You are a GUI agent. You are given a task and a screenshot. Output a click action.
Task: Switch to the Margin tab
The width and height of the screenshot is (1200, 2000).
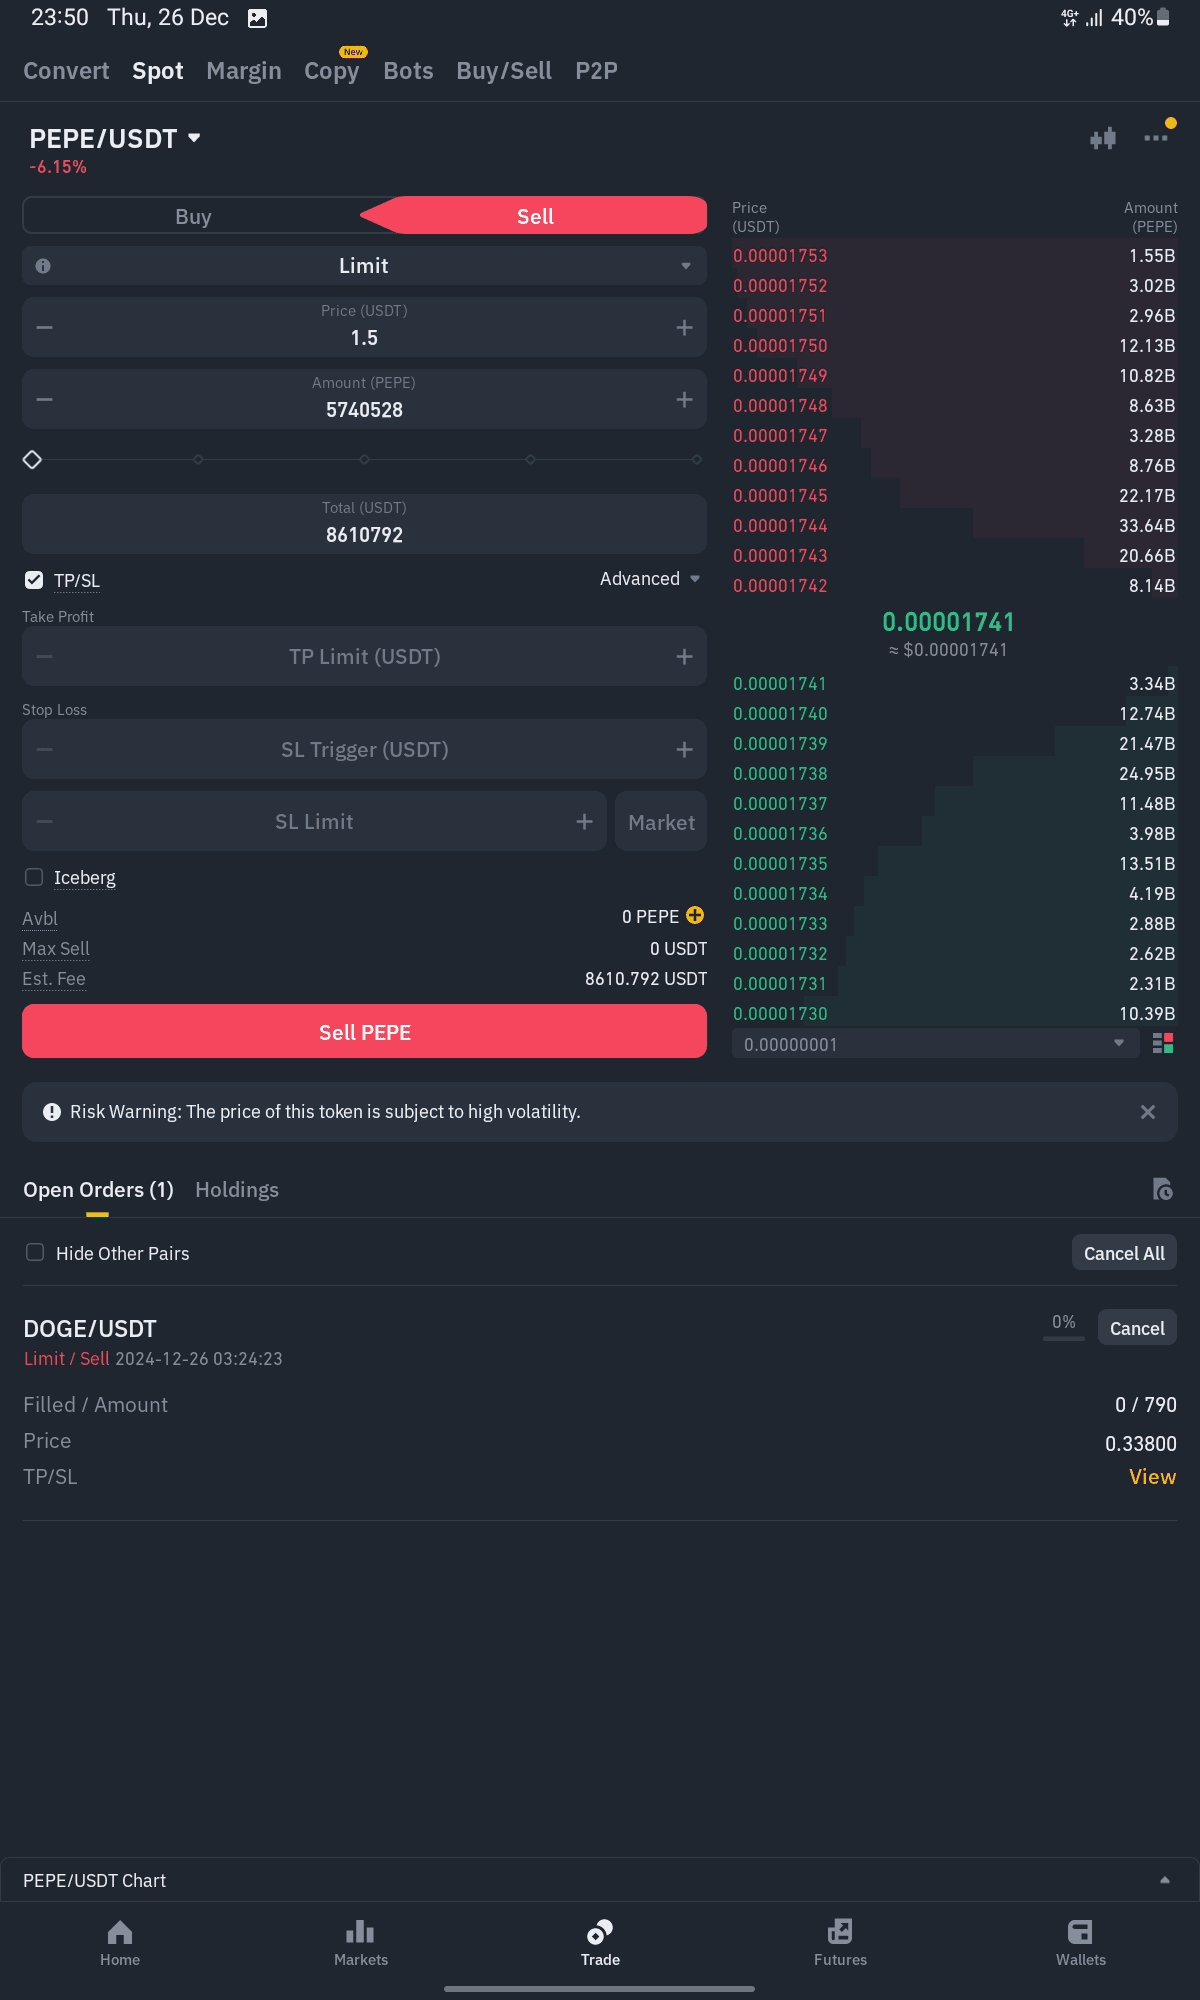click(244, 71)
